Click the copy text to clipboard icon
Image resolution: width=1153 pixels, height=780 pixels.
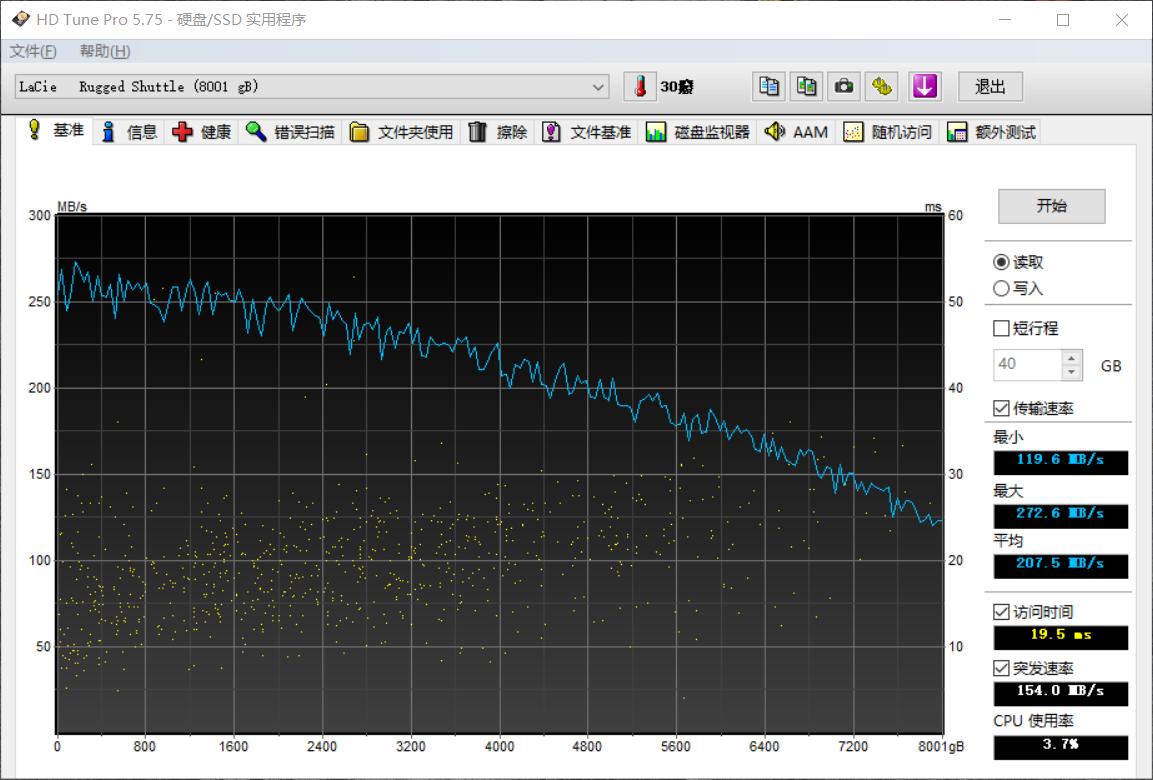[769, 87]
